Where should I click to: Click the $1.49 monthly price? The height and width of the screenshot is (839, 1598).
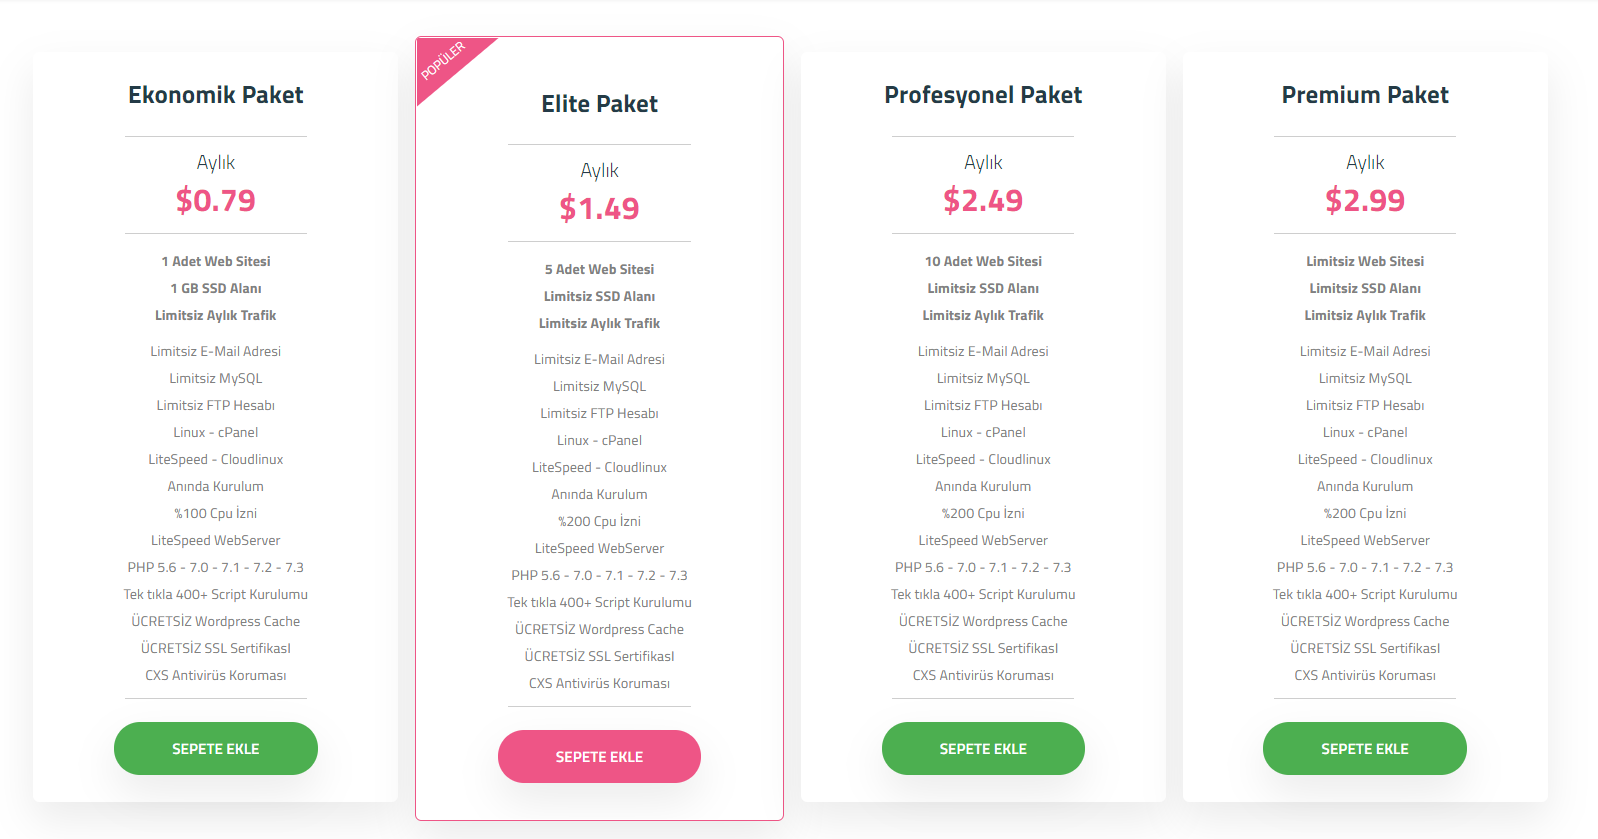599,208
